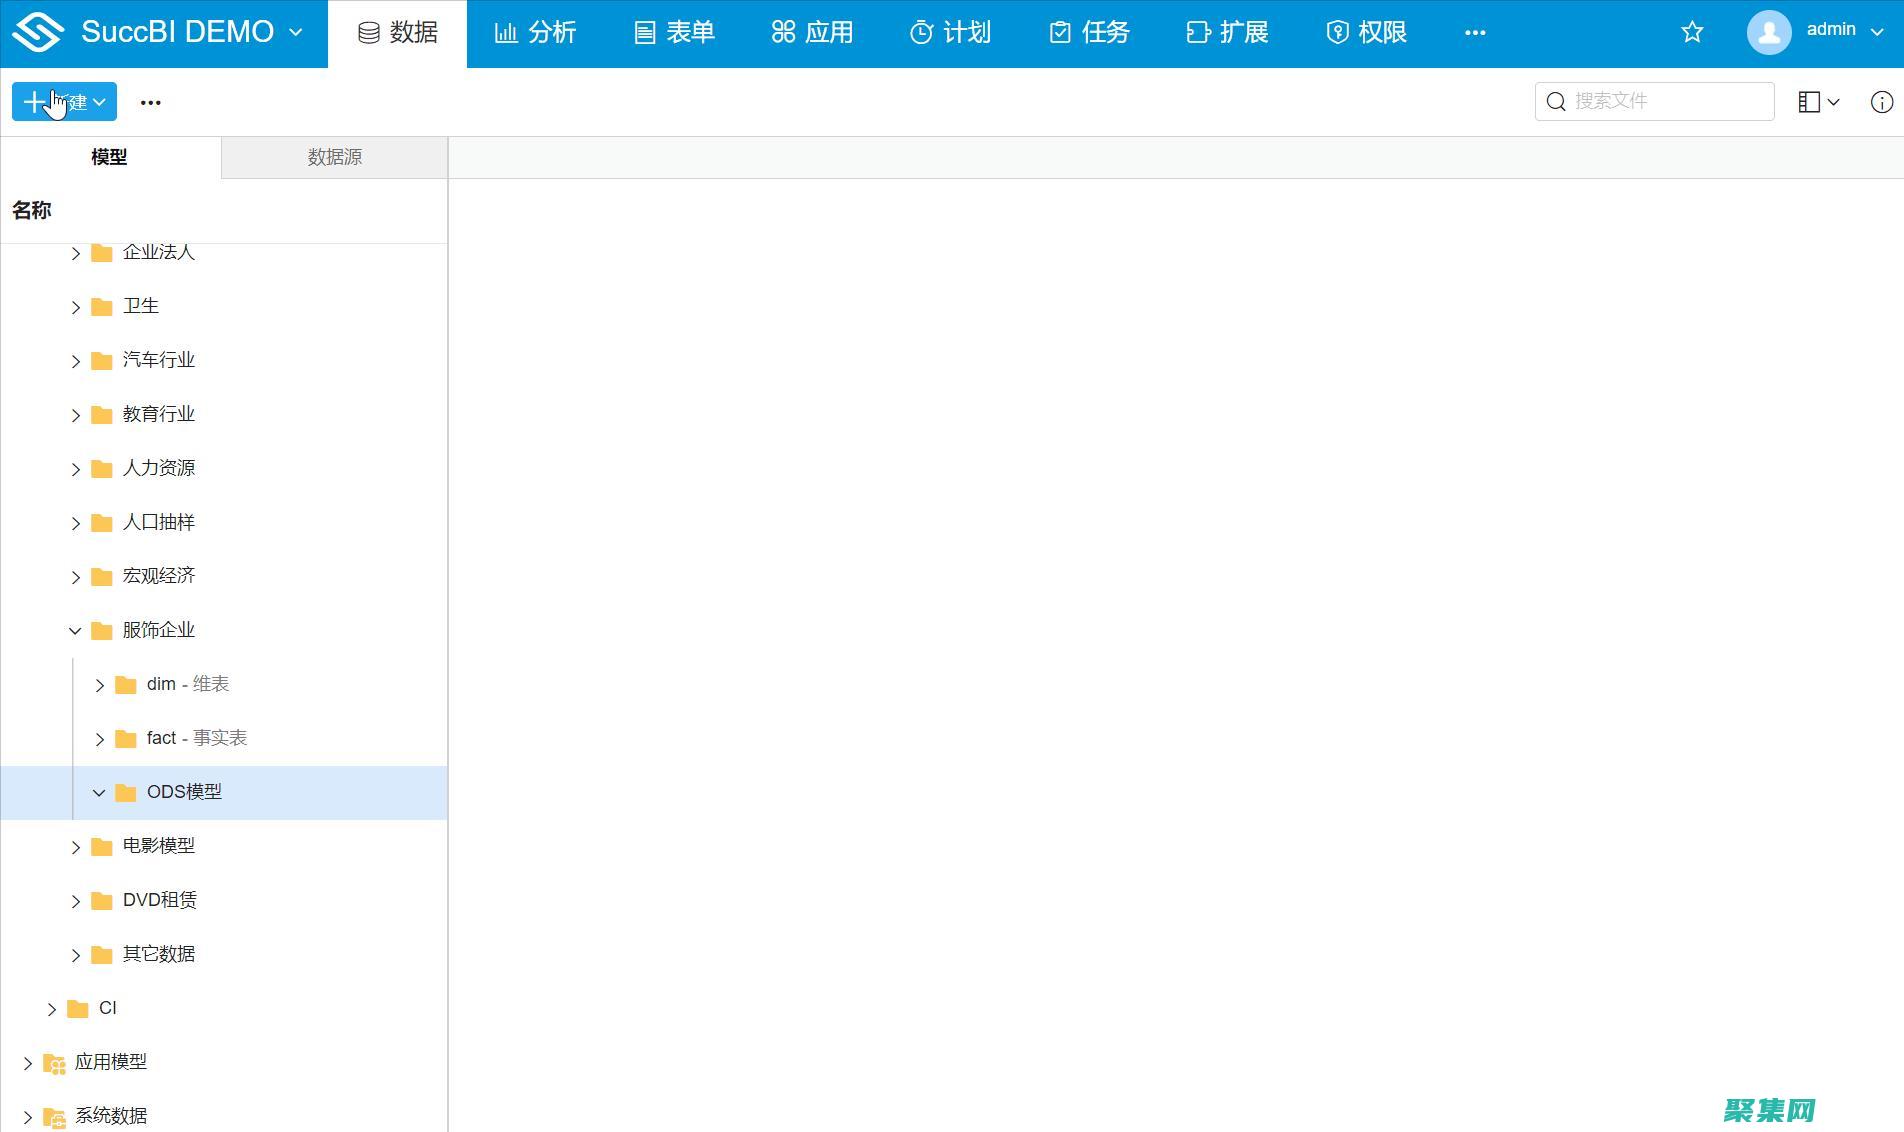The image size is (1904, 1132).
Task: Switch to the 数据源 tab
Action: pos(334,157)
